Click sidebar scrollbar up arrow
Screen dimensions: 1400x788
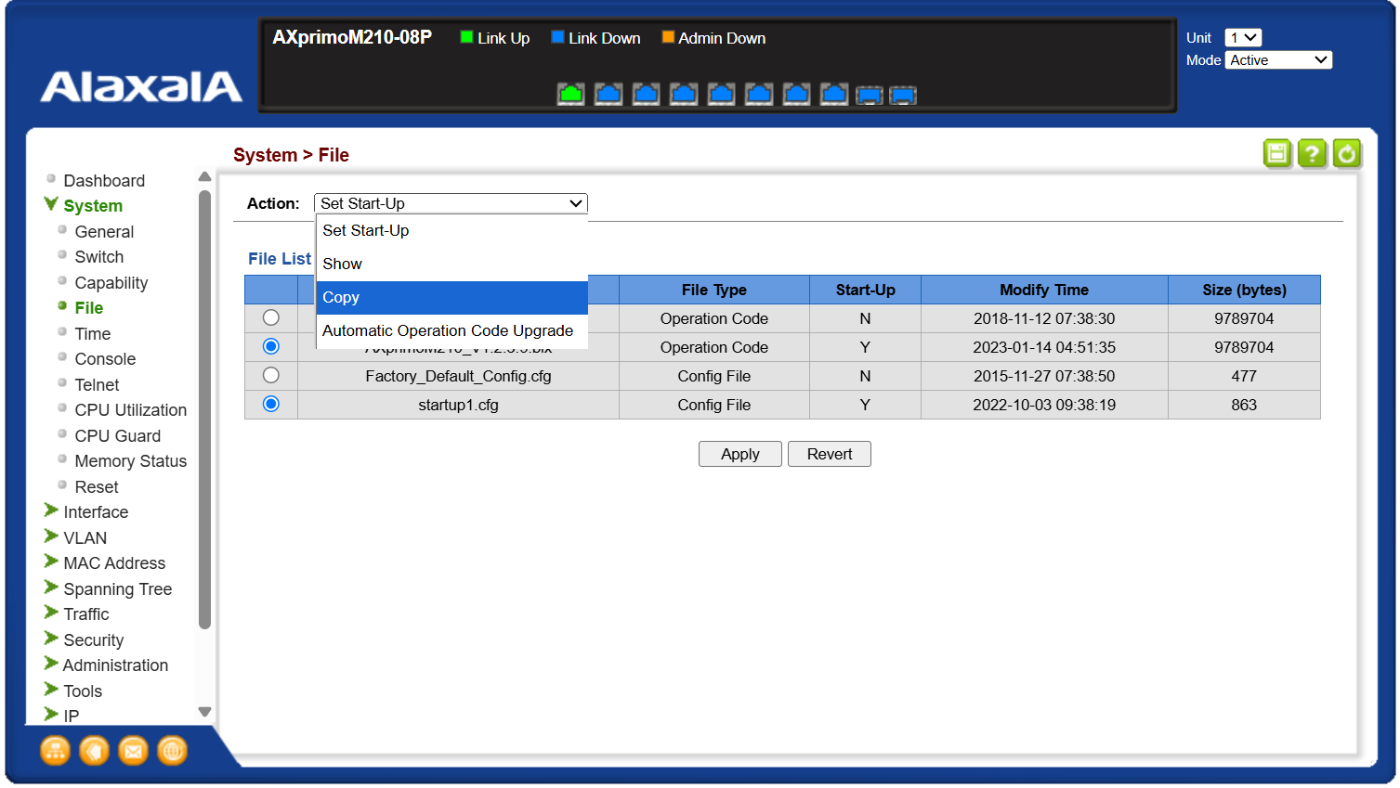[x=205, y=177]
